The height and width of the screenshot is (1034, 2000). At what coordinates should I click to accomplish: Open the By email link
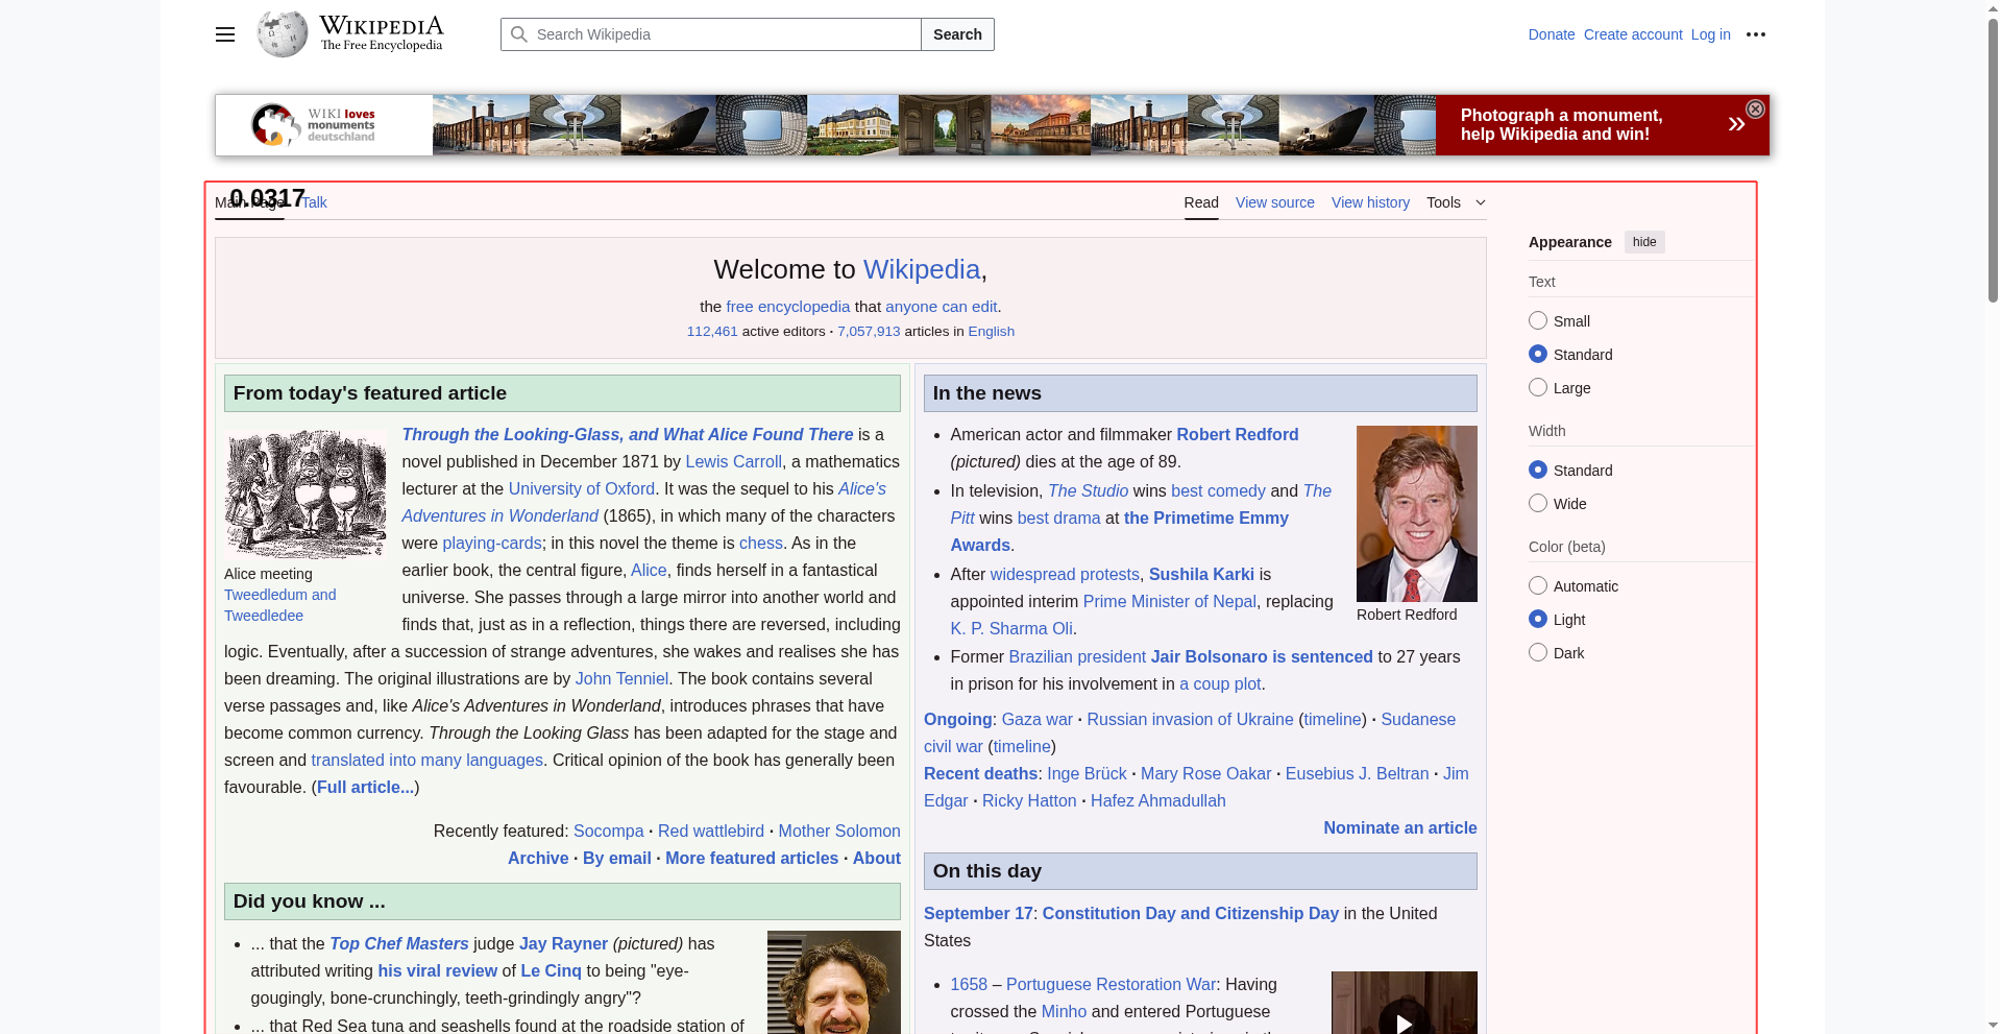617,858
